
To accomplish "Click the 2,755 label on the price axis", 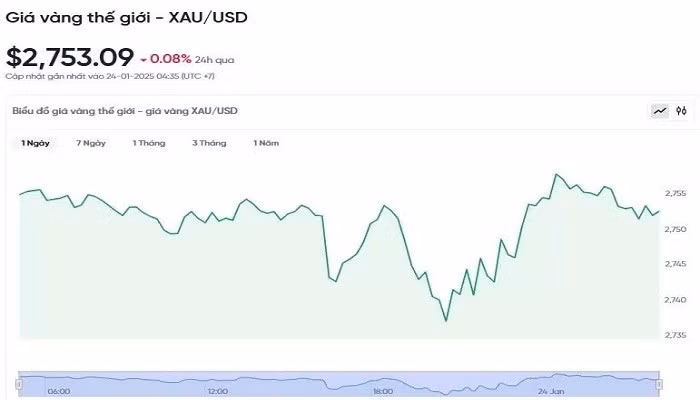I will [x=676, y=193].
